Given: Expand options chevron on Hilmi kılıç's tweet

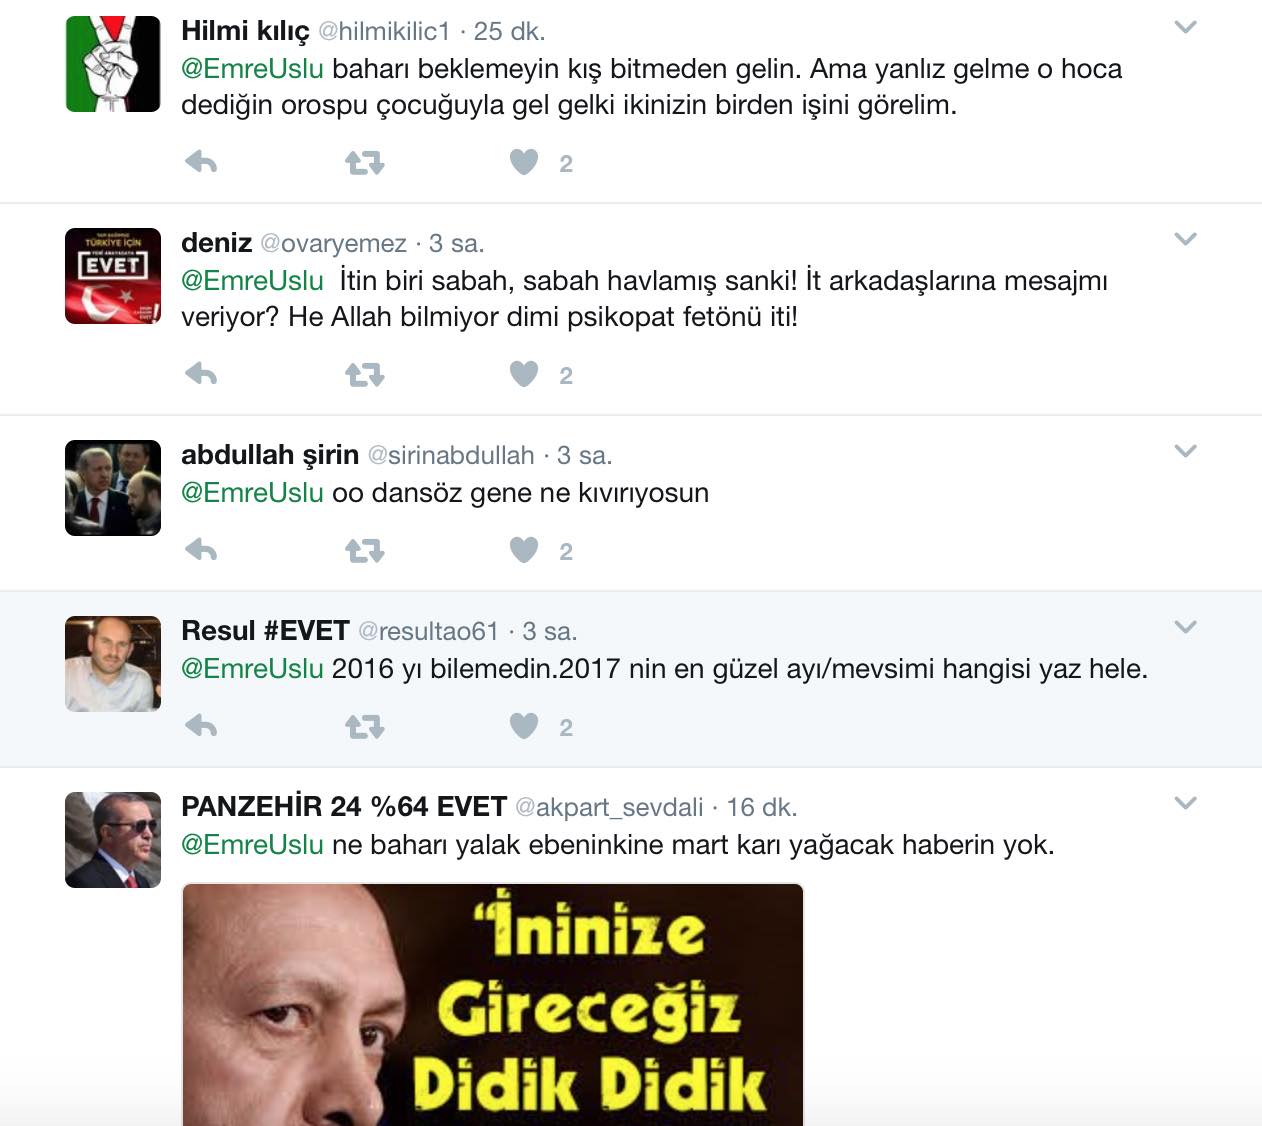Looking at the screenshot, I should tap(1185, 27).
